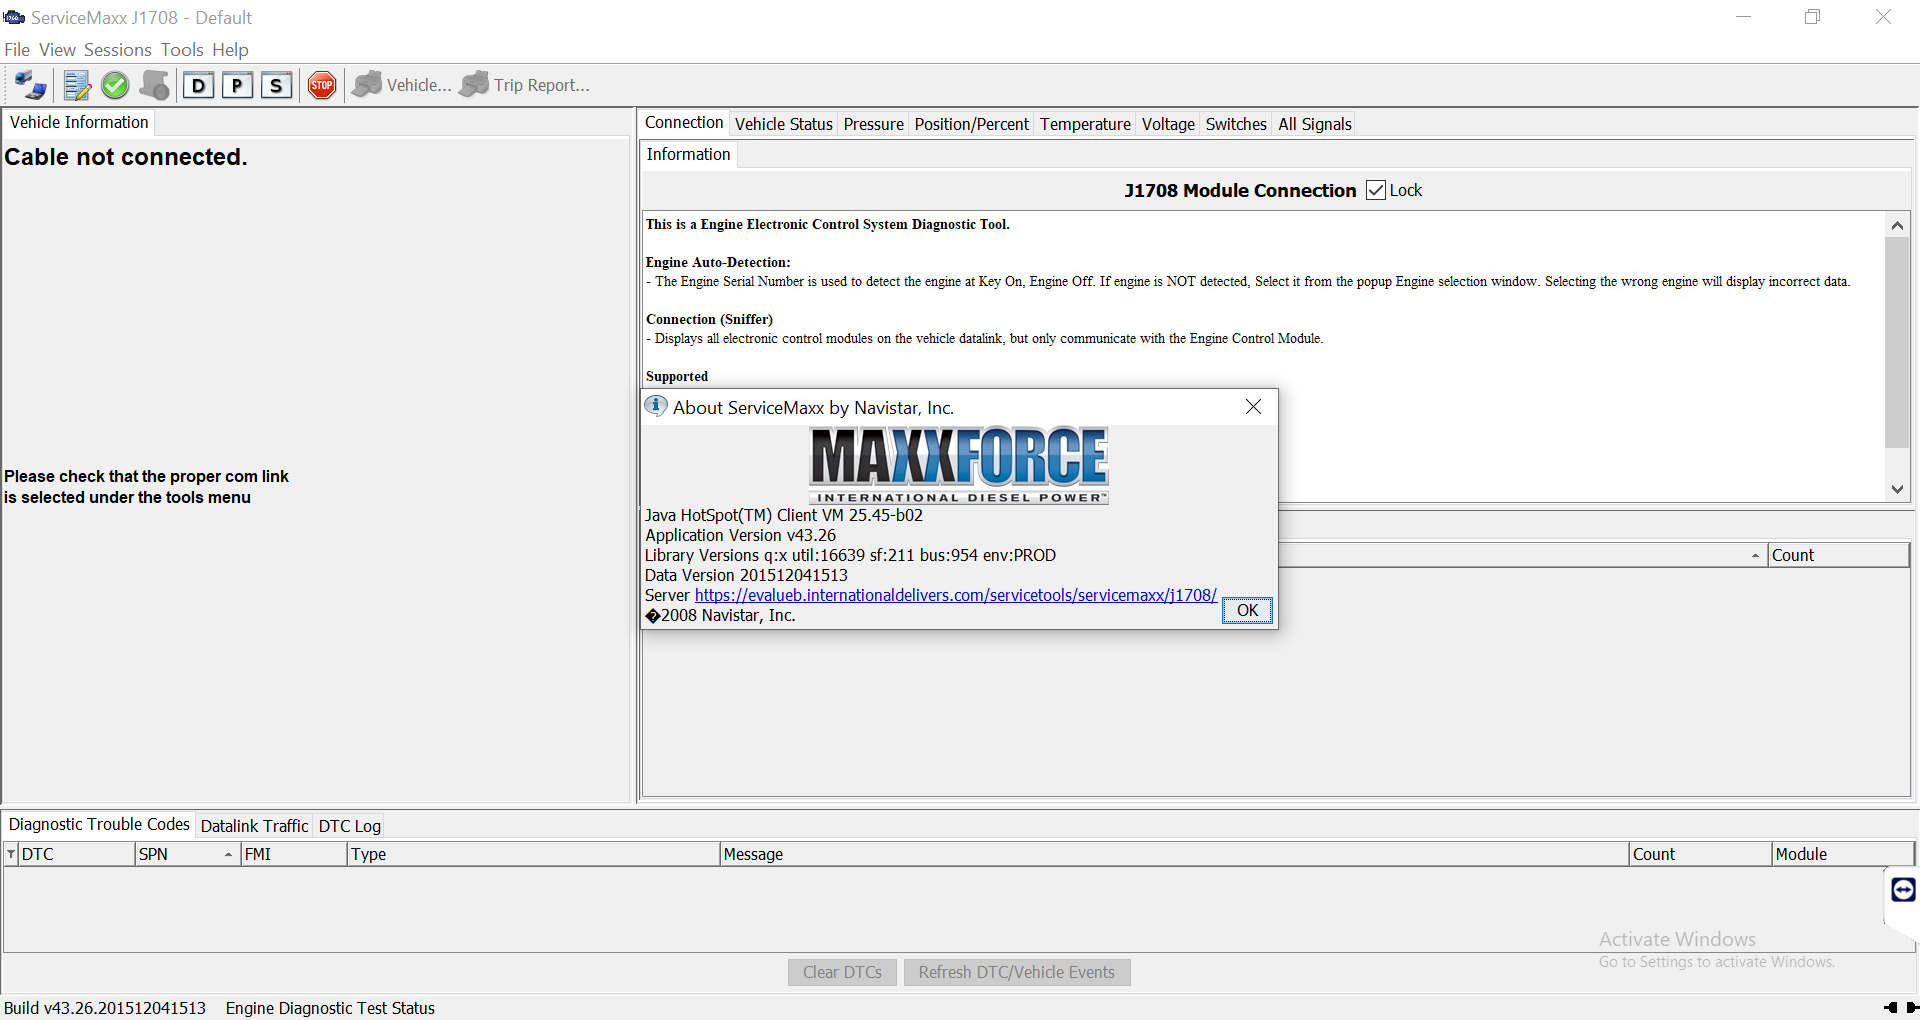Click the Trip Report... printer icon

pyautogui.click(x=475, y=85)
